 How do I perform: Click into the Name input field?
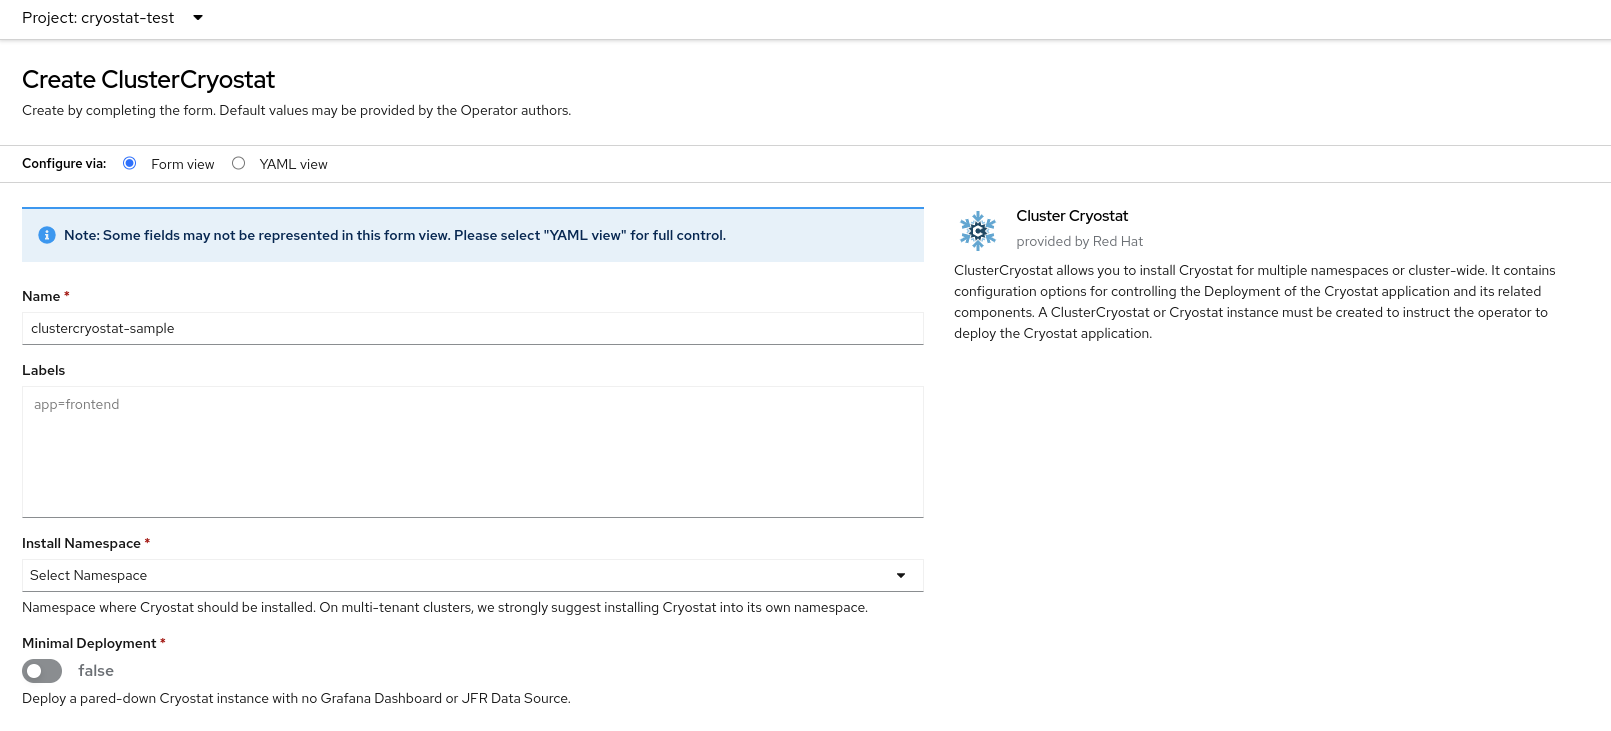472,328
